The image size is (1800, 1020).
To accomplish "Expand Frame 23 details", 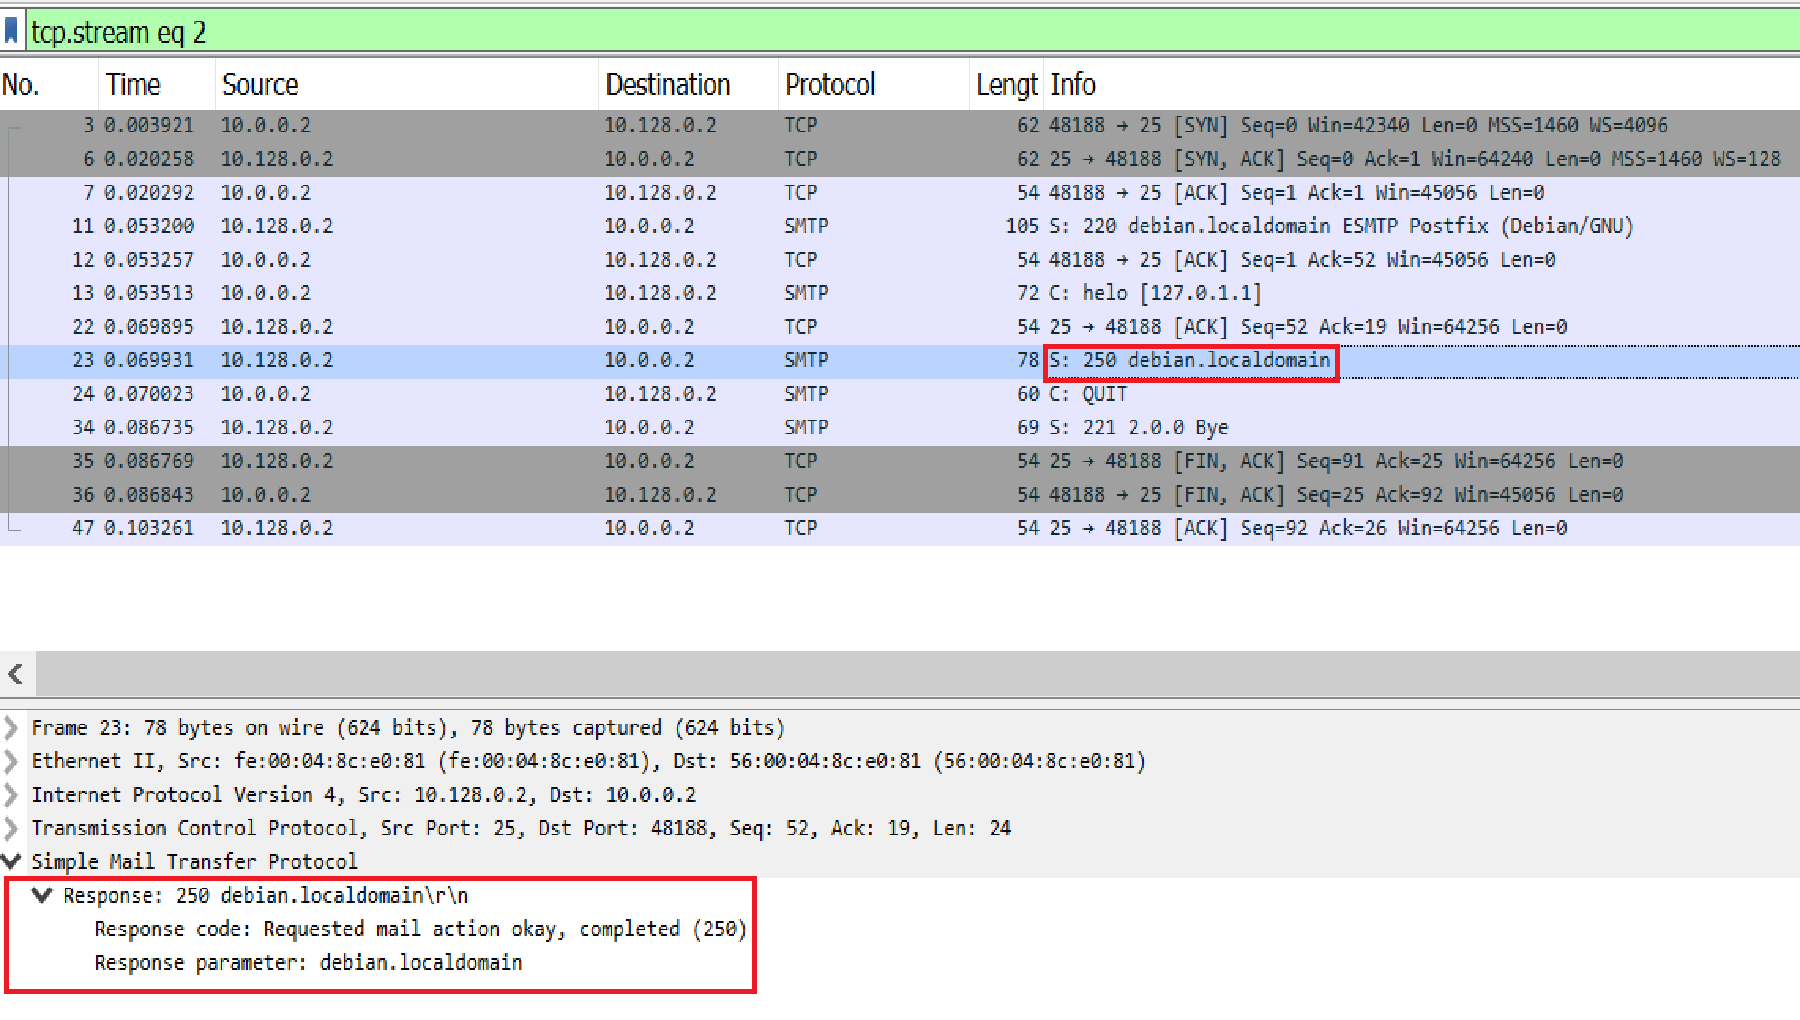I will pos(11,727).
